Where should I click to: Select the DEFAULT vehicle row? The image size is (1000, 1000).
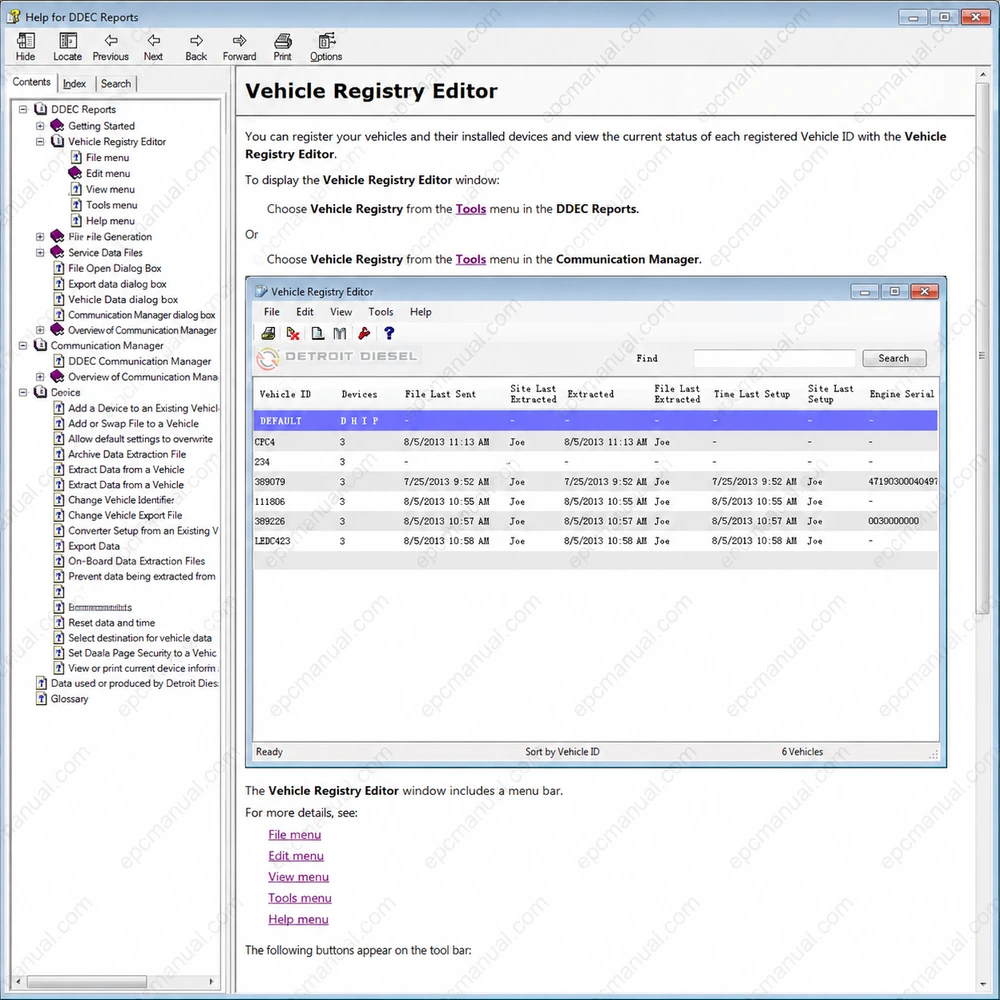(x=596, y=420)
